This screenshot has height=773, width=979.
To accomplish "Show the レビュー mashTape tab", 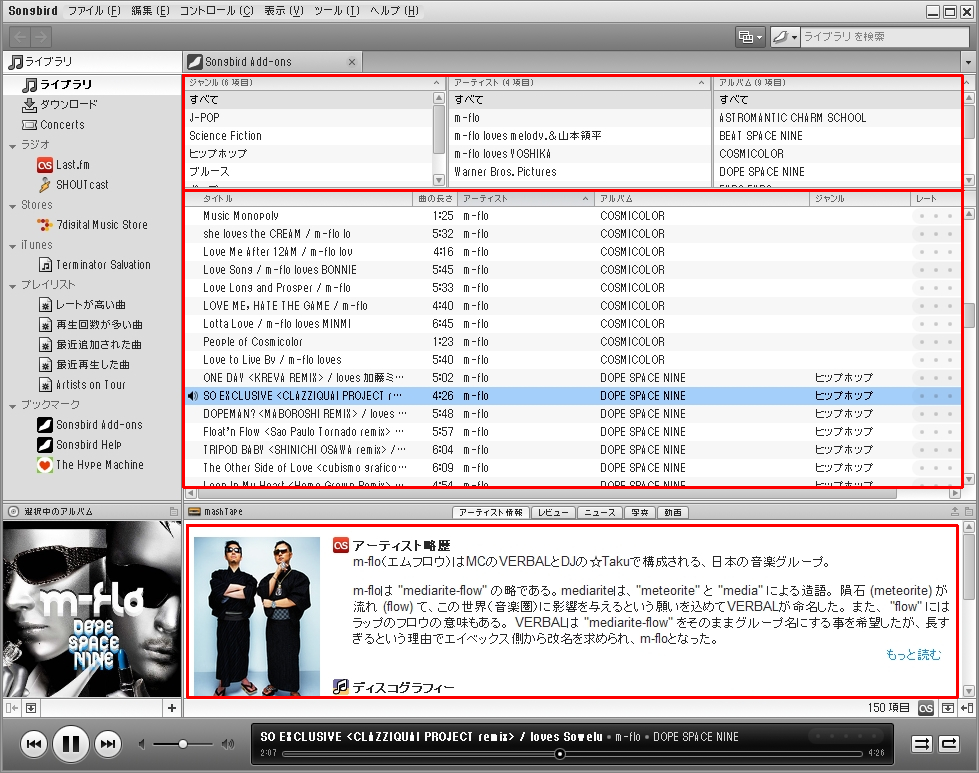I will tap(553, 513).
